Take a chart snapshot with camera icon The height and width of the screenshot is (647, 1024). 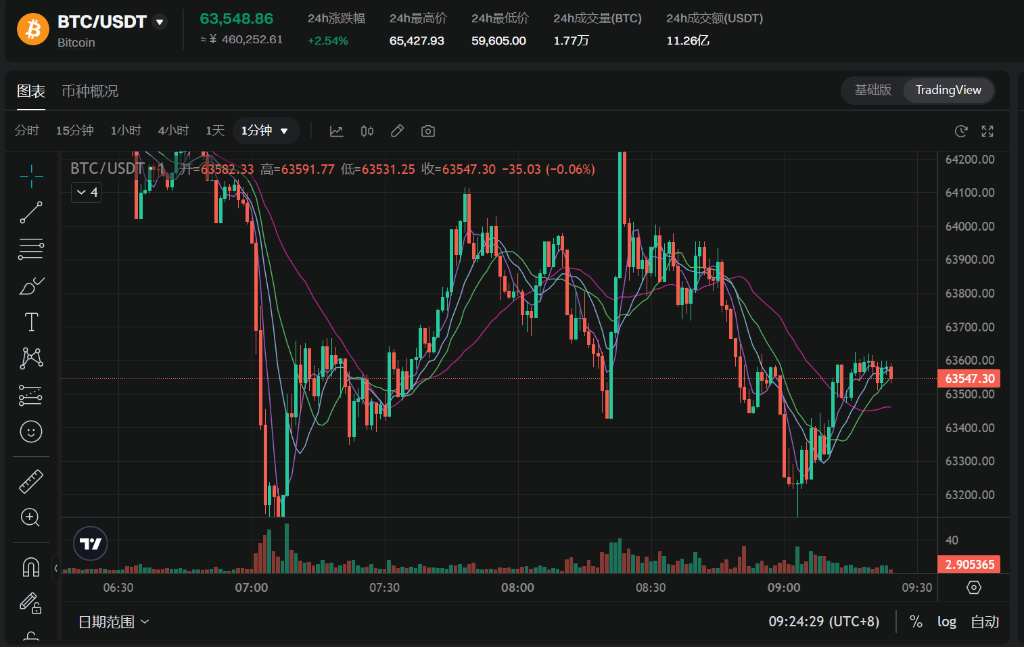(x=428, y=131)
